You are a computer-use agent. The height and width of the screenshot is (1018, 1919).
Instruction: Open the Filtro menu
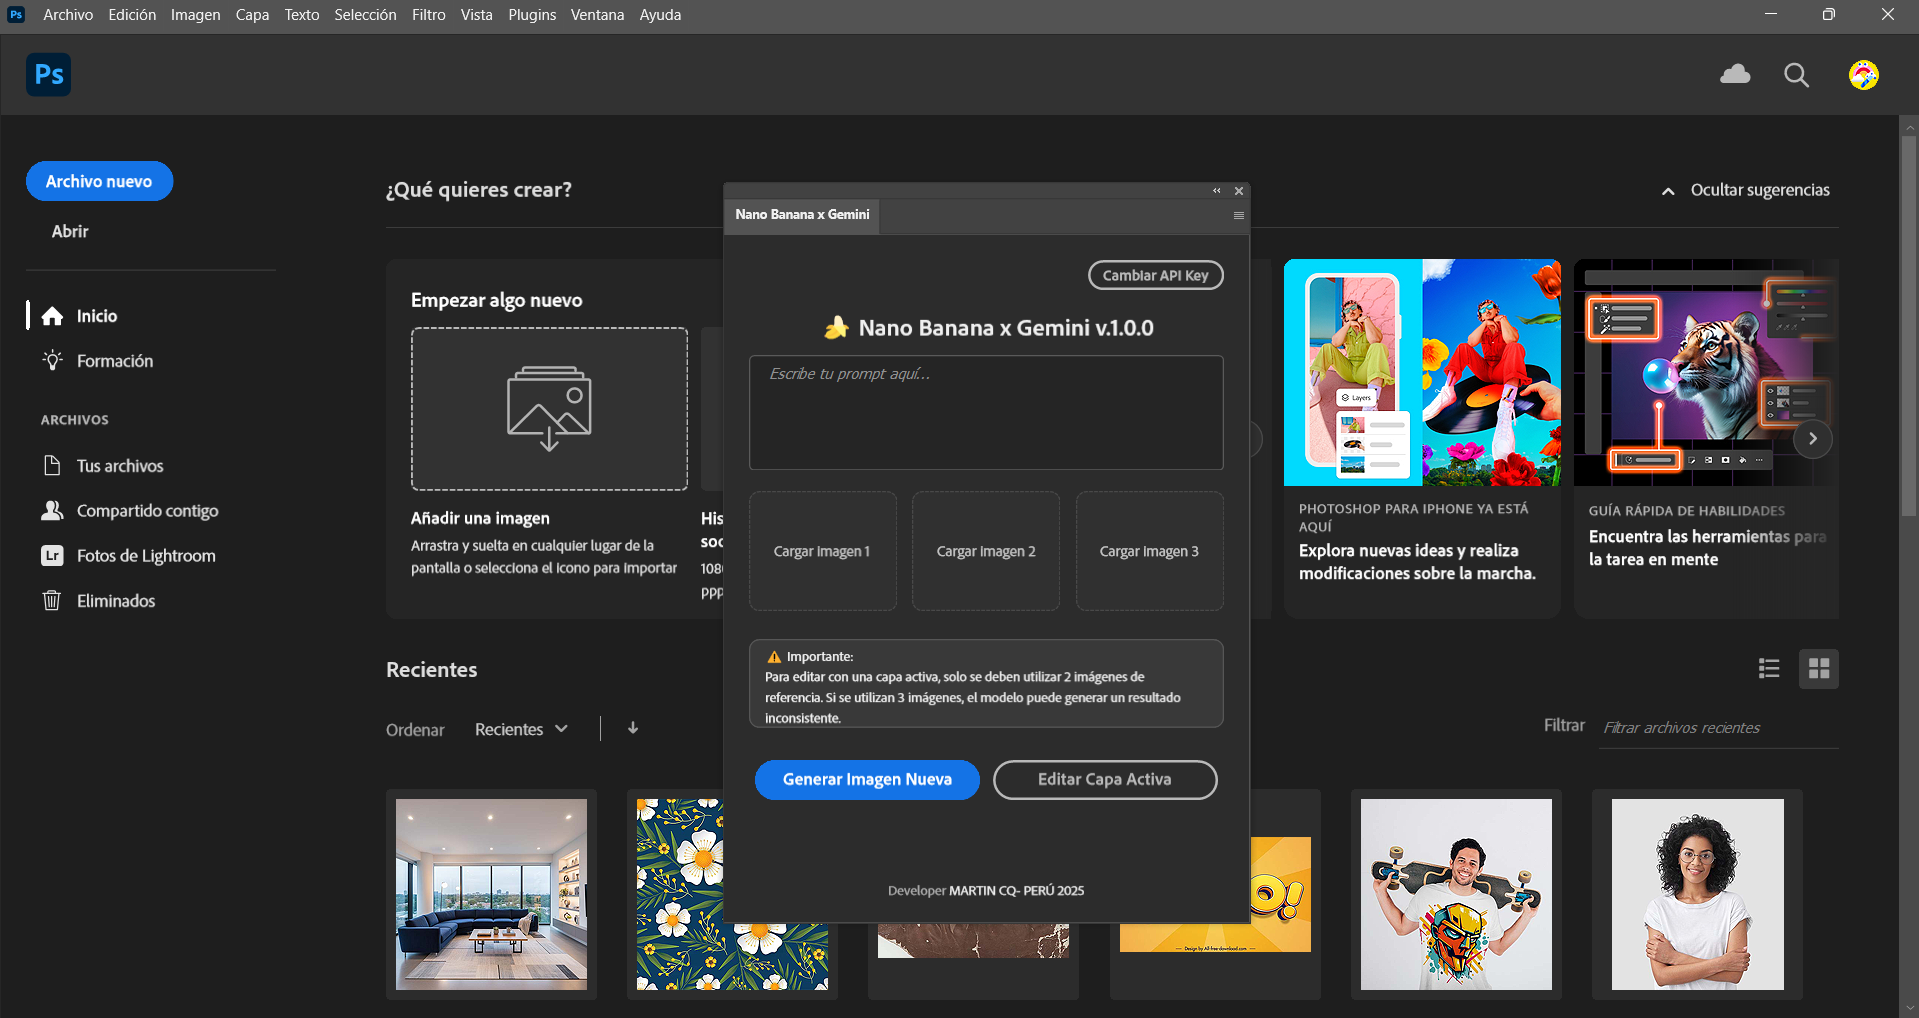(x=429, y=15)
